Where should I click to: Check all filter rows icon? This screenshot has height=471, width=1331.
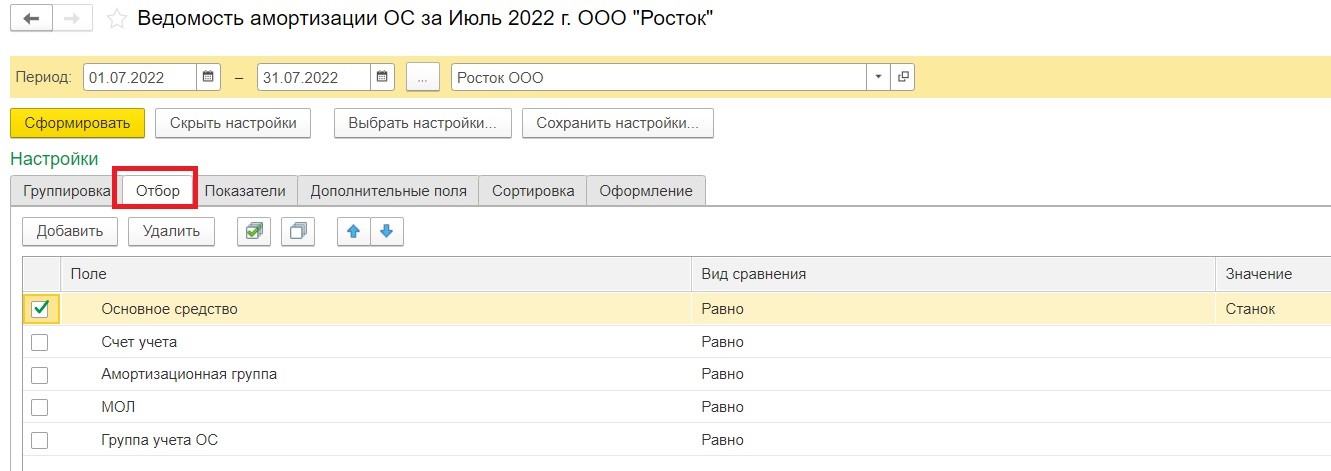point(253,231)
